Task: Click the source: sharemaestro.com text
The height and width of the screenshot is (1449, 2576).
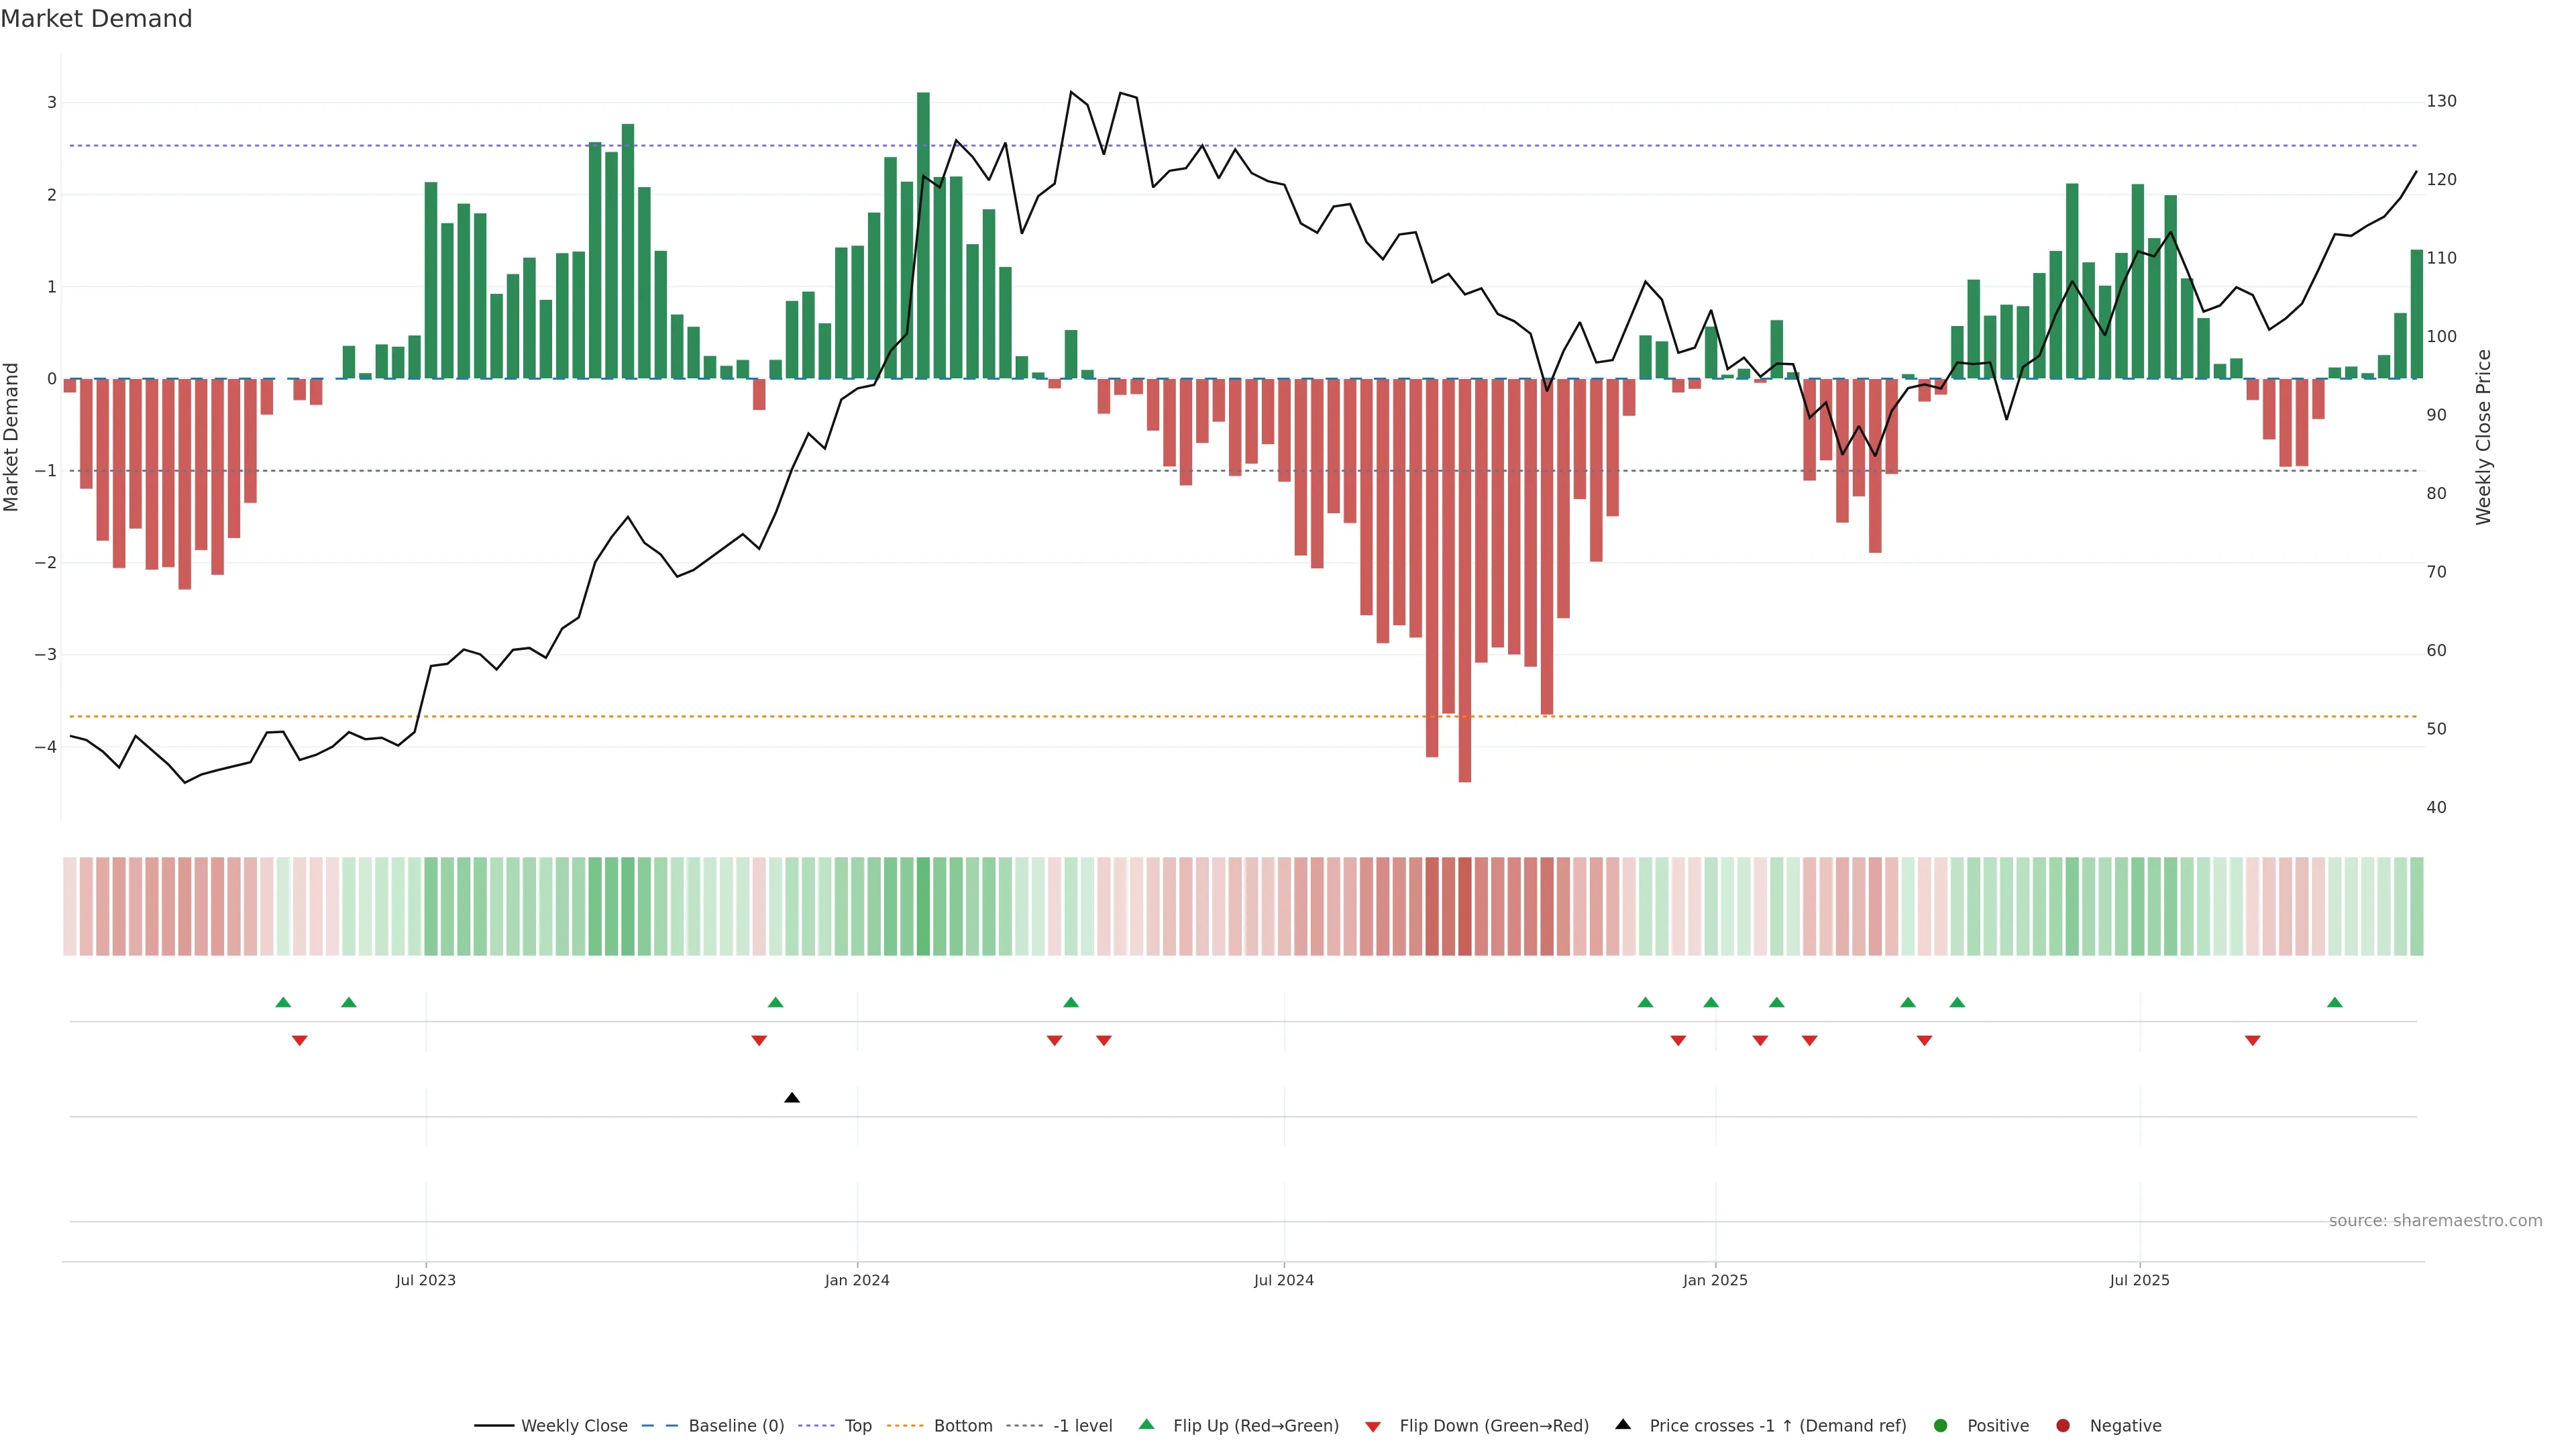Action: [2435, 1221]
